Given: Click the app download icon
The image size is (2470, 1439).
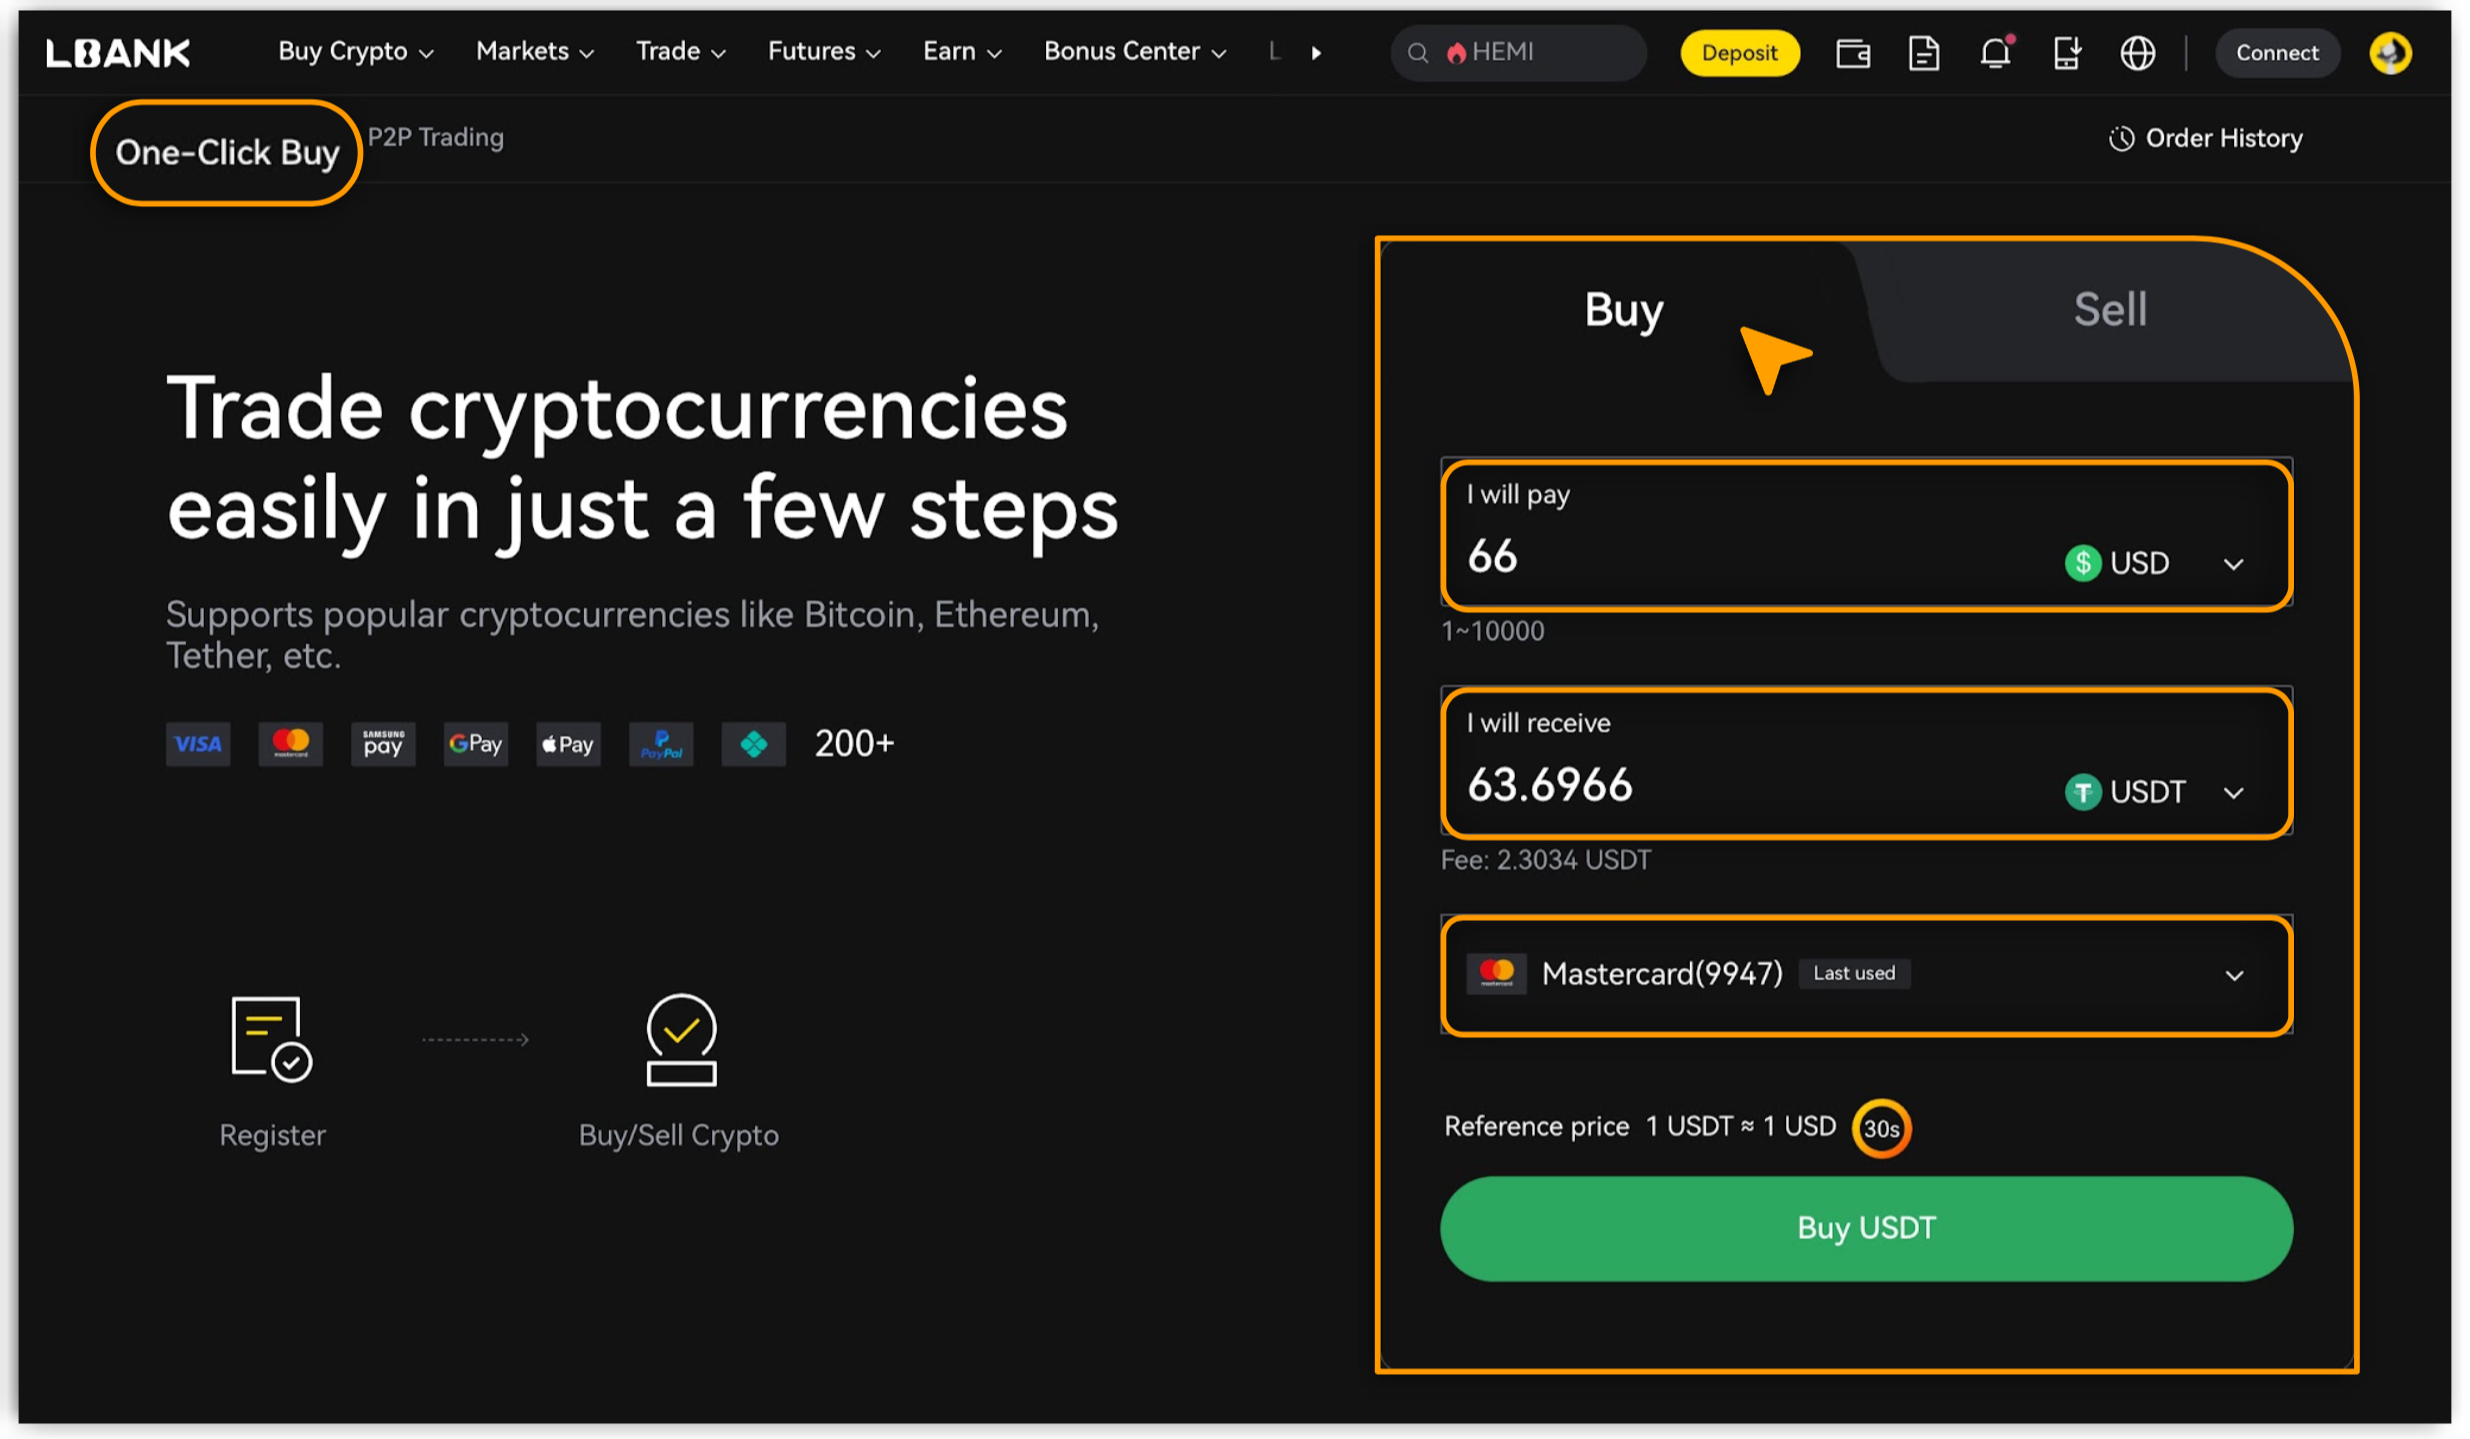Looking at the screenshot, I should click(x=2066, y=53).
